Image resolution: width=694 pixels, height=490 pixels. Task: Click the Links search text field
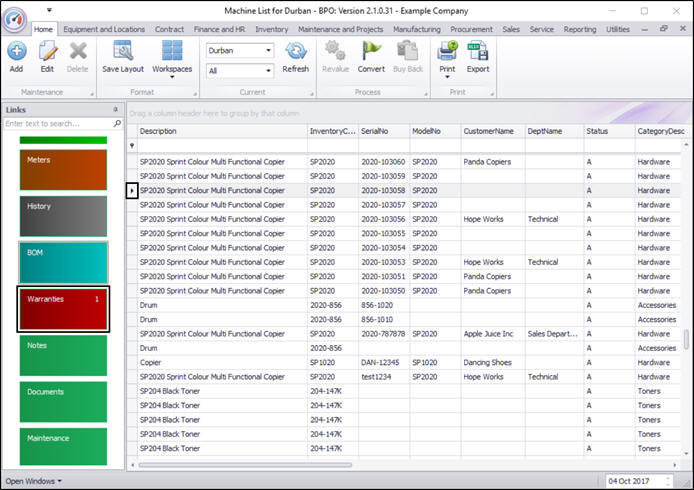[57, 124]
